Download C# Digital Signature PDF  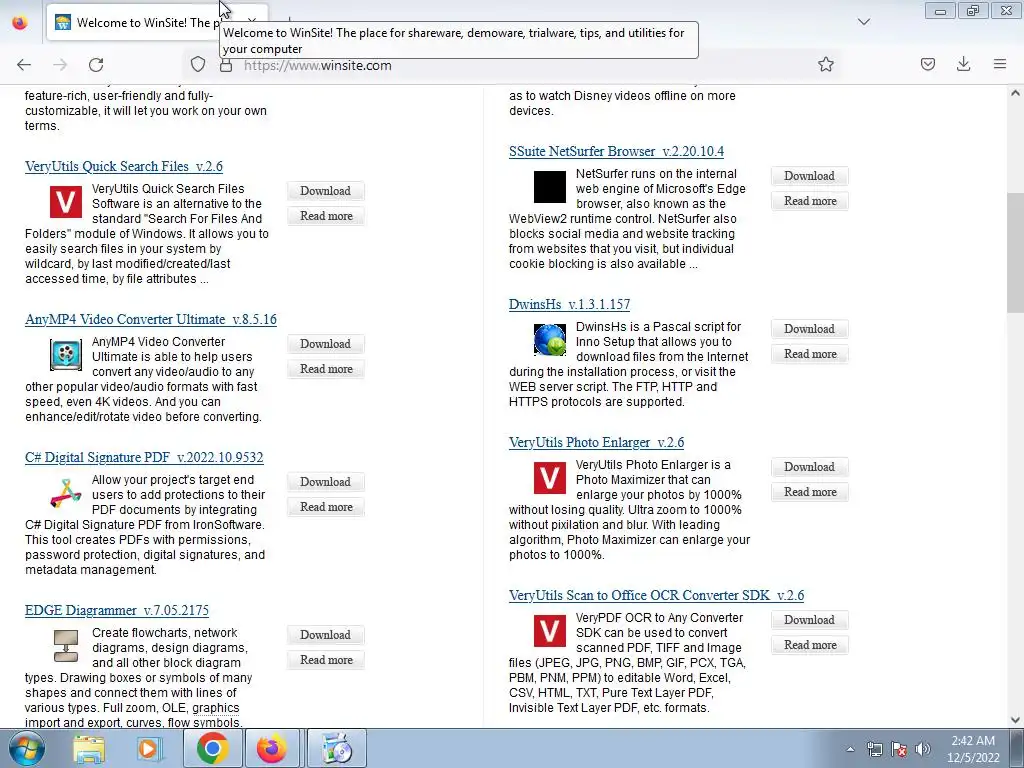tap(325, 481)
